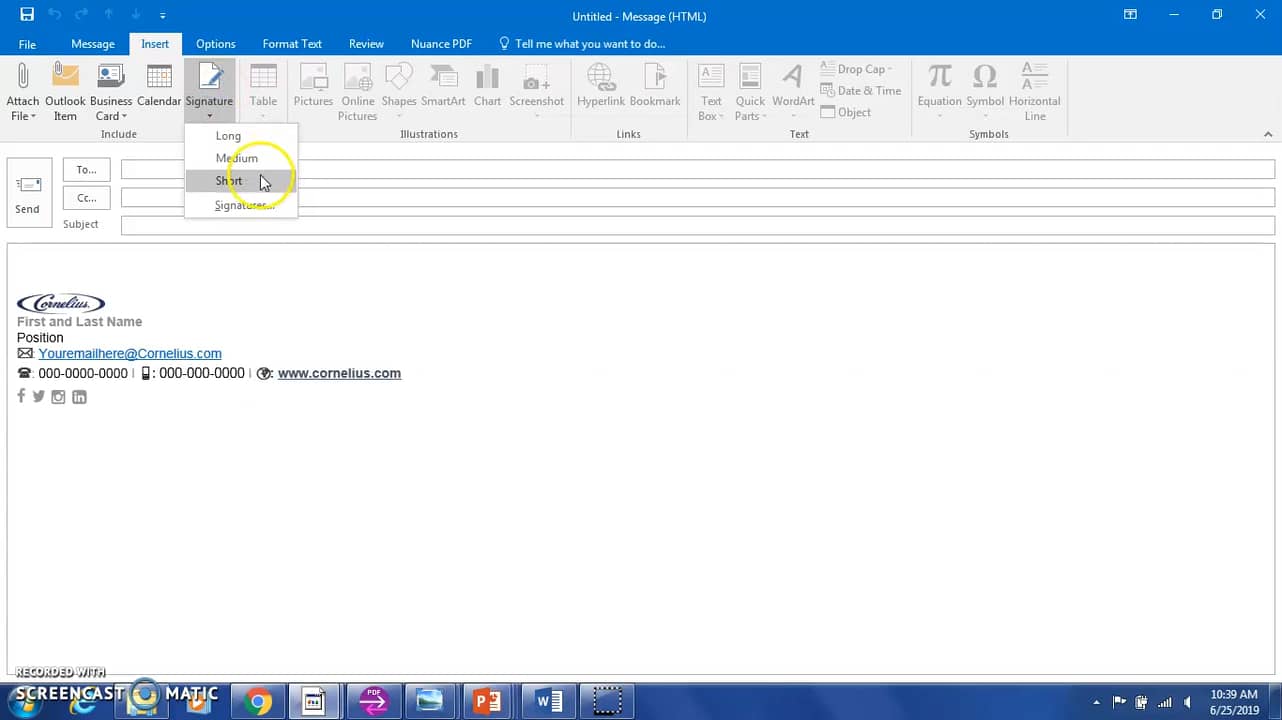The width and height of the screenshot is (1282, 720).
Task: Click the Facebook icon in signature
Action: (x=21, y=396)
